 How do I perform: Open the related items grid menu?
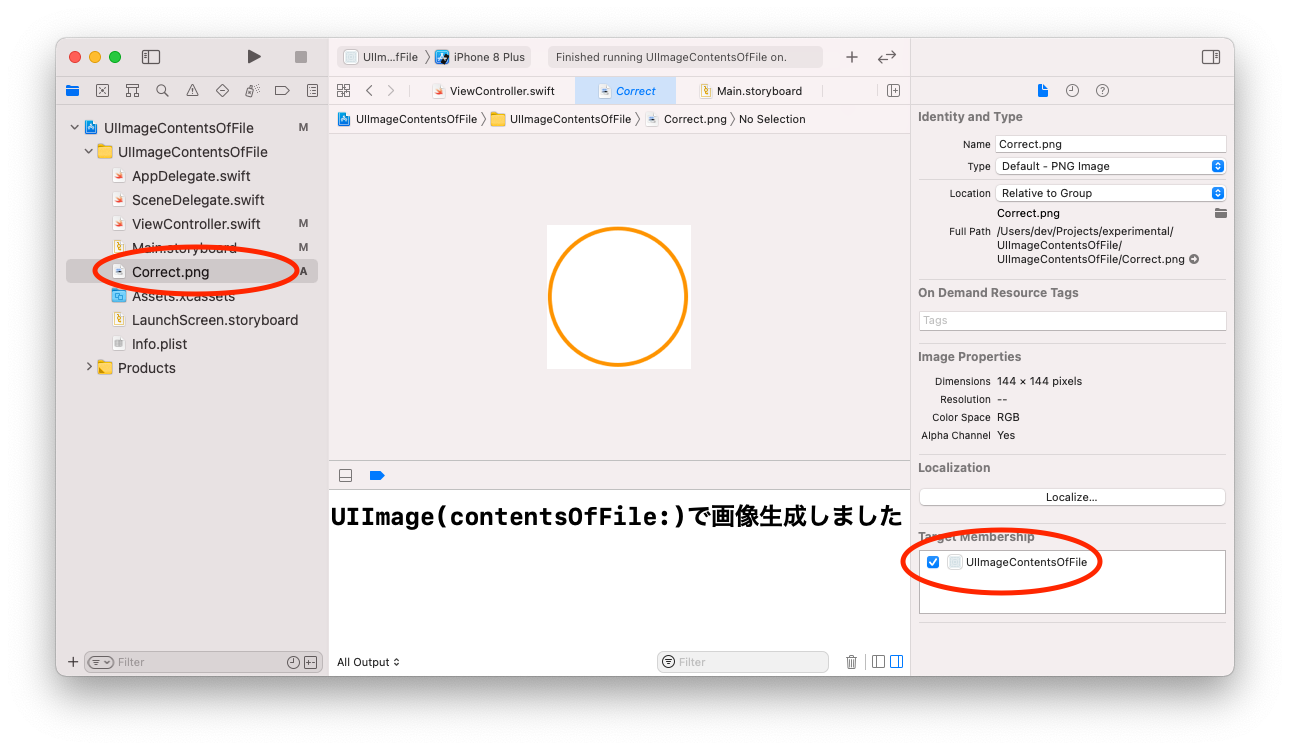343,90
